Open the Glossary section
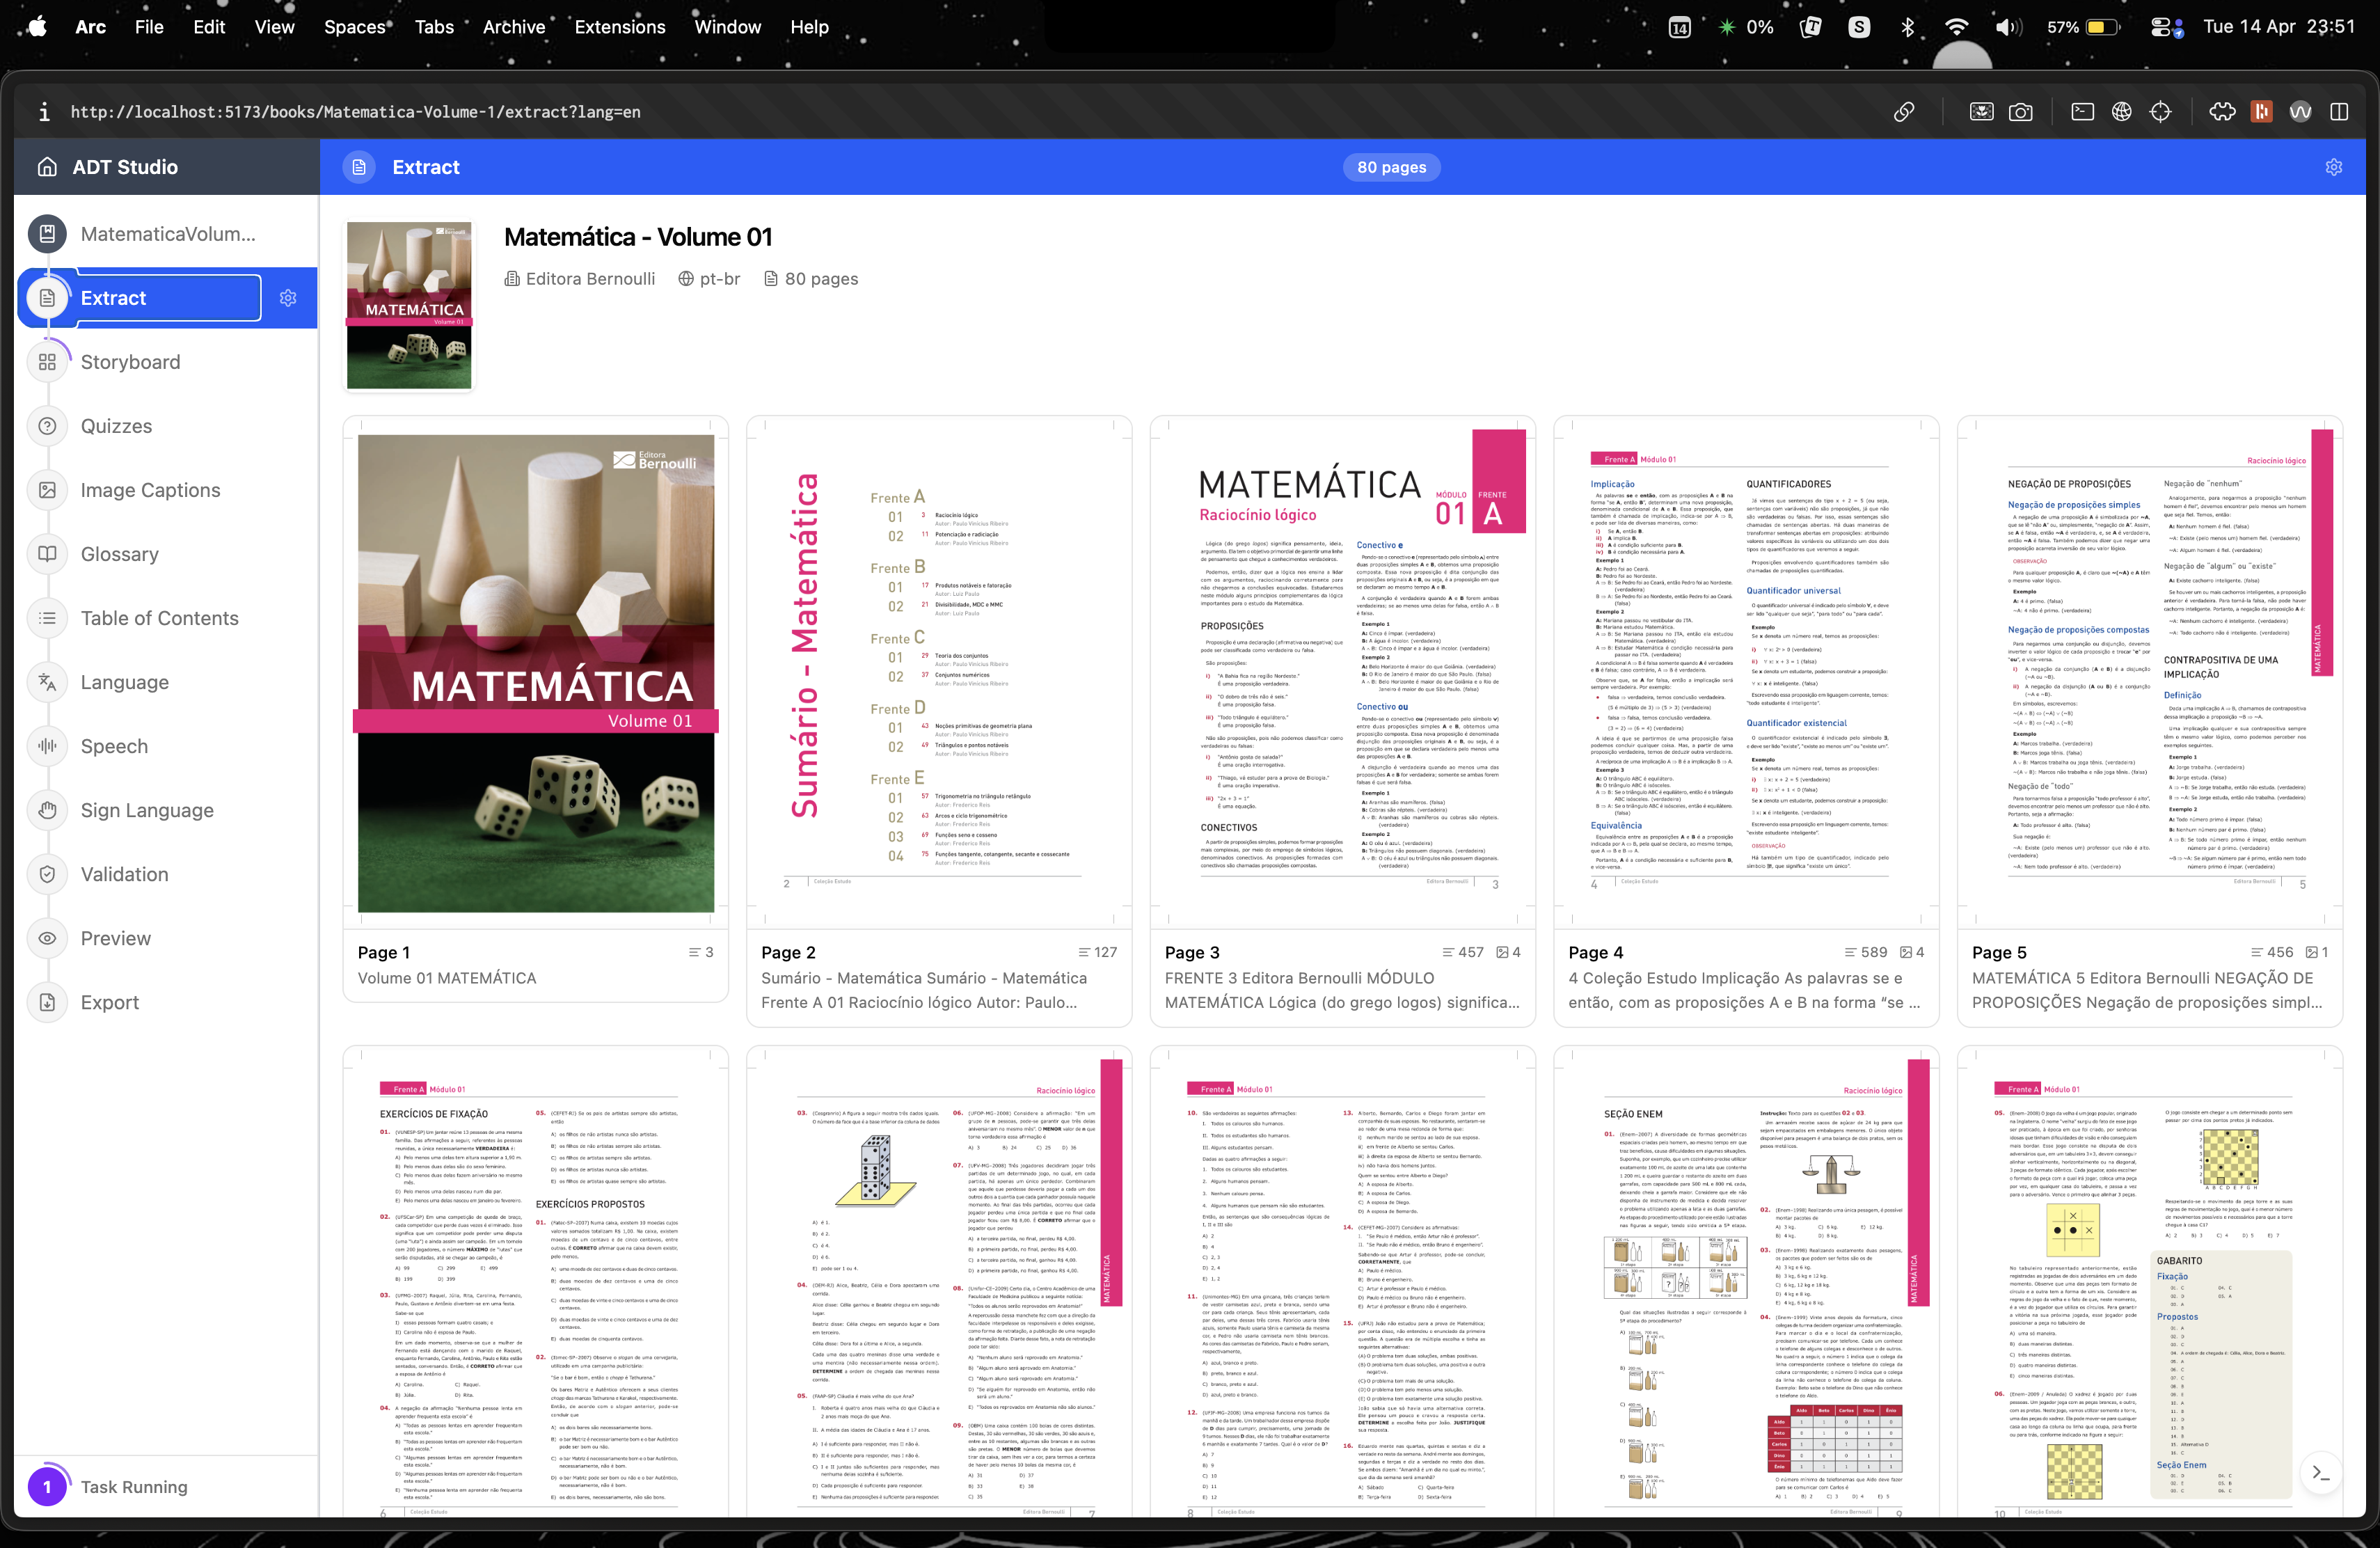This screenshot has width=2380, height=1548. 119,554
